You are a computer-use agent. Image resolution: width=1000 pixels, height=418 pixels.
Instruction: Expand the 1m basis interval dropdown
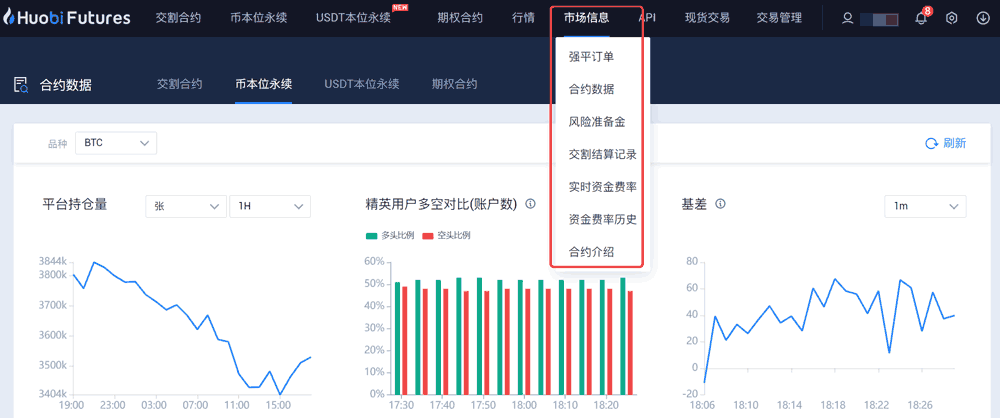(925, 206)
